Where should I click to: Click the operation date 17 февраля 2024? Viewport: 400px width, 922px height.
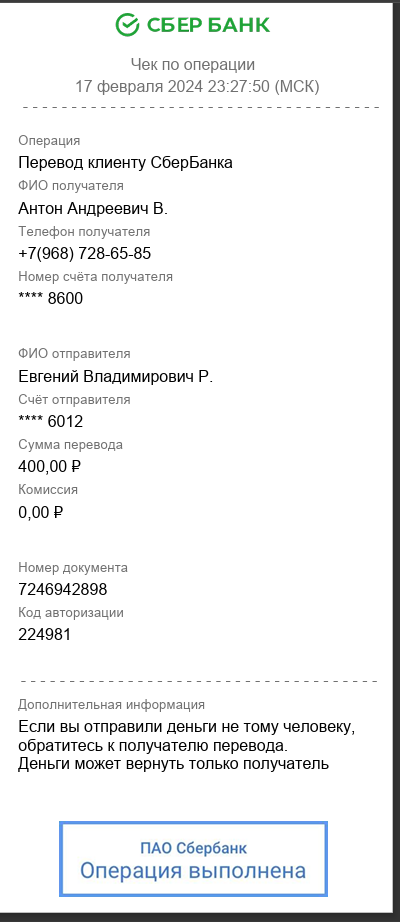coord(139,86)
